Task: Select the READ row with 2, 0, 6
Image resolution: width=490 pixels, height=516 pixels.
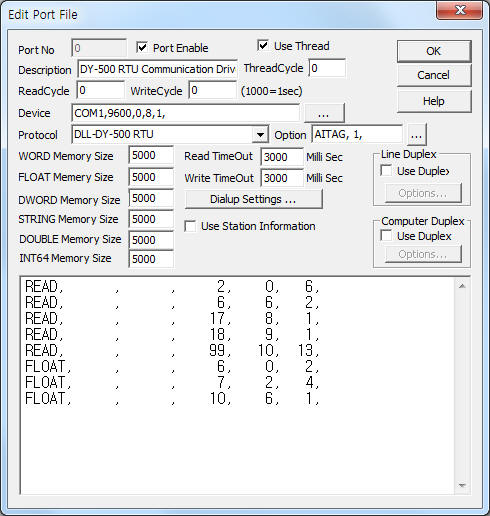Action: 172,287
